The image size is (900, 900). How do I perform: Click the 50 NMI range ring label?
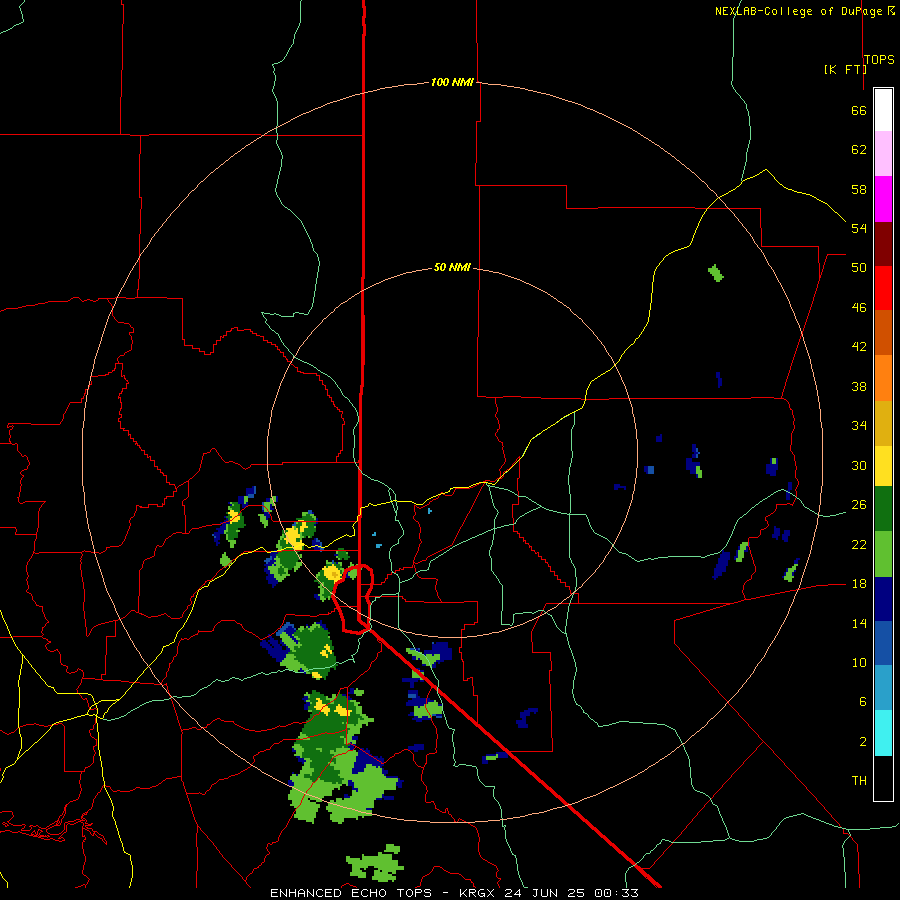point(452,267)
